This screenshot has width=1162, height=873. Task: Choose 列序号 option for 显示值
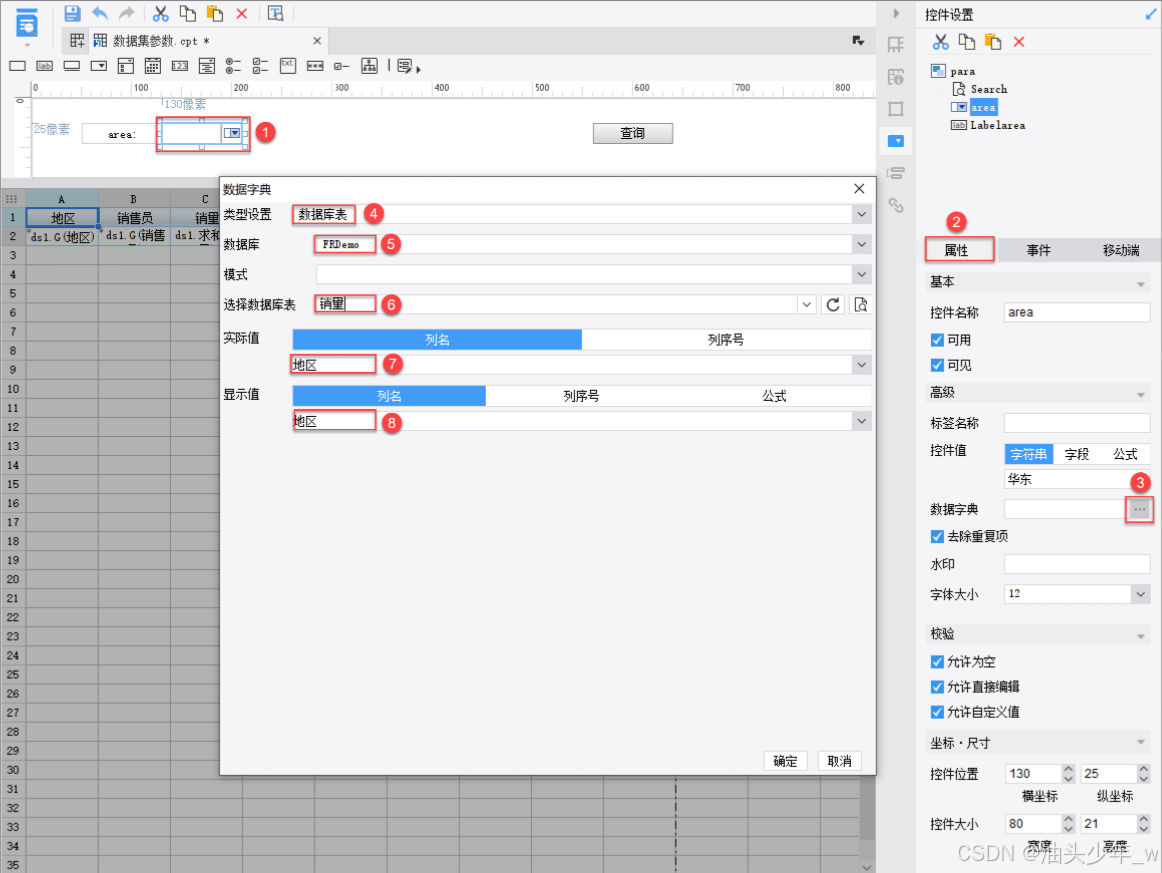582,396
